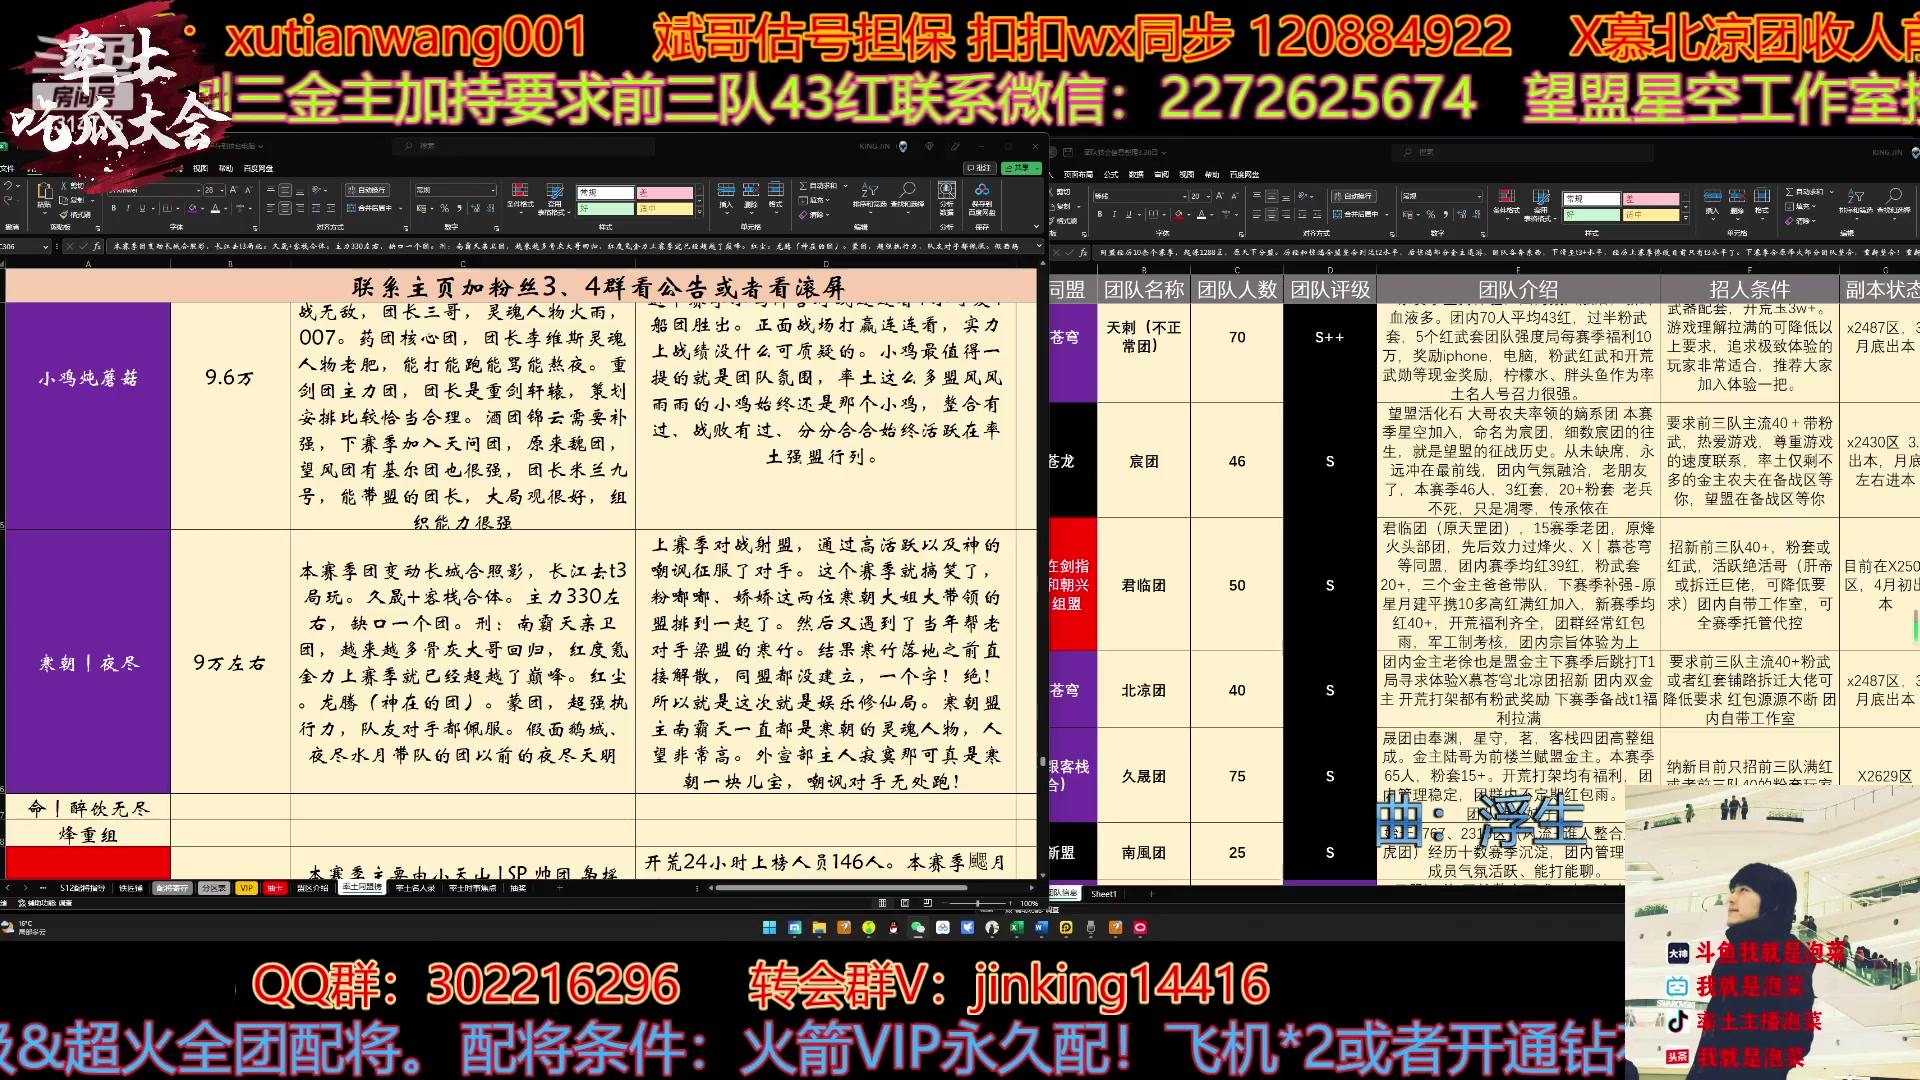Screen dimensions: 1920x1080
Task: Switch to Page Layout view in left status bar
Action: [x=905, y=903]
